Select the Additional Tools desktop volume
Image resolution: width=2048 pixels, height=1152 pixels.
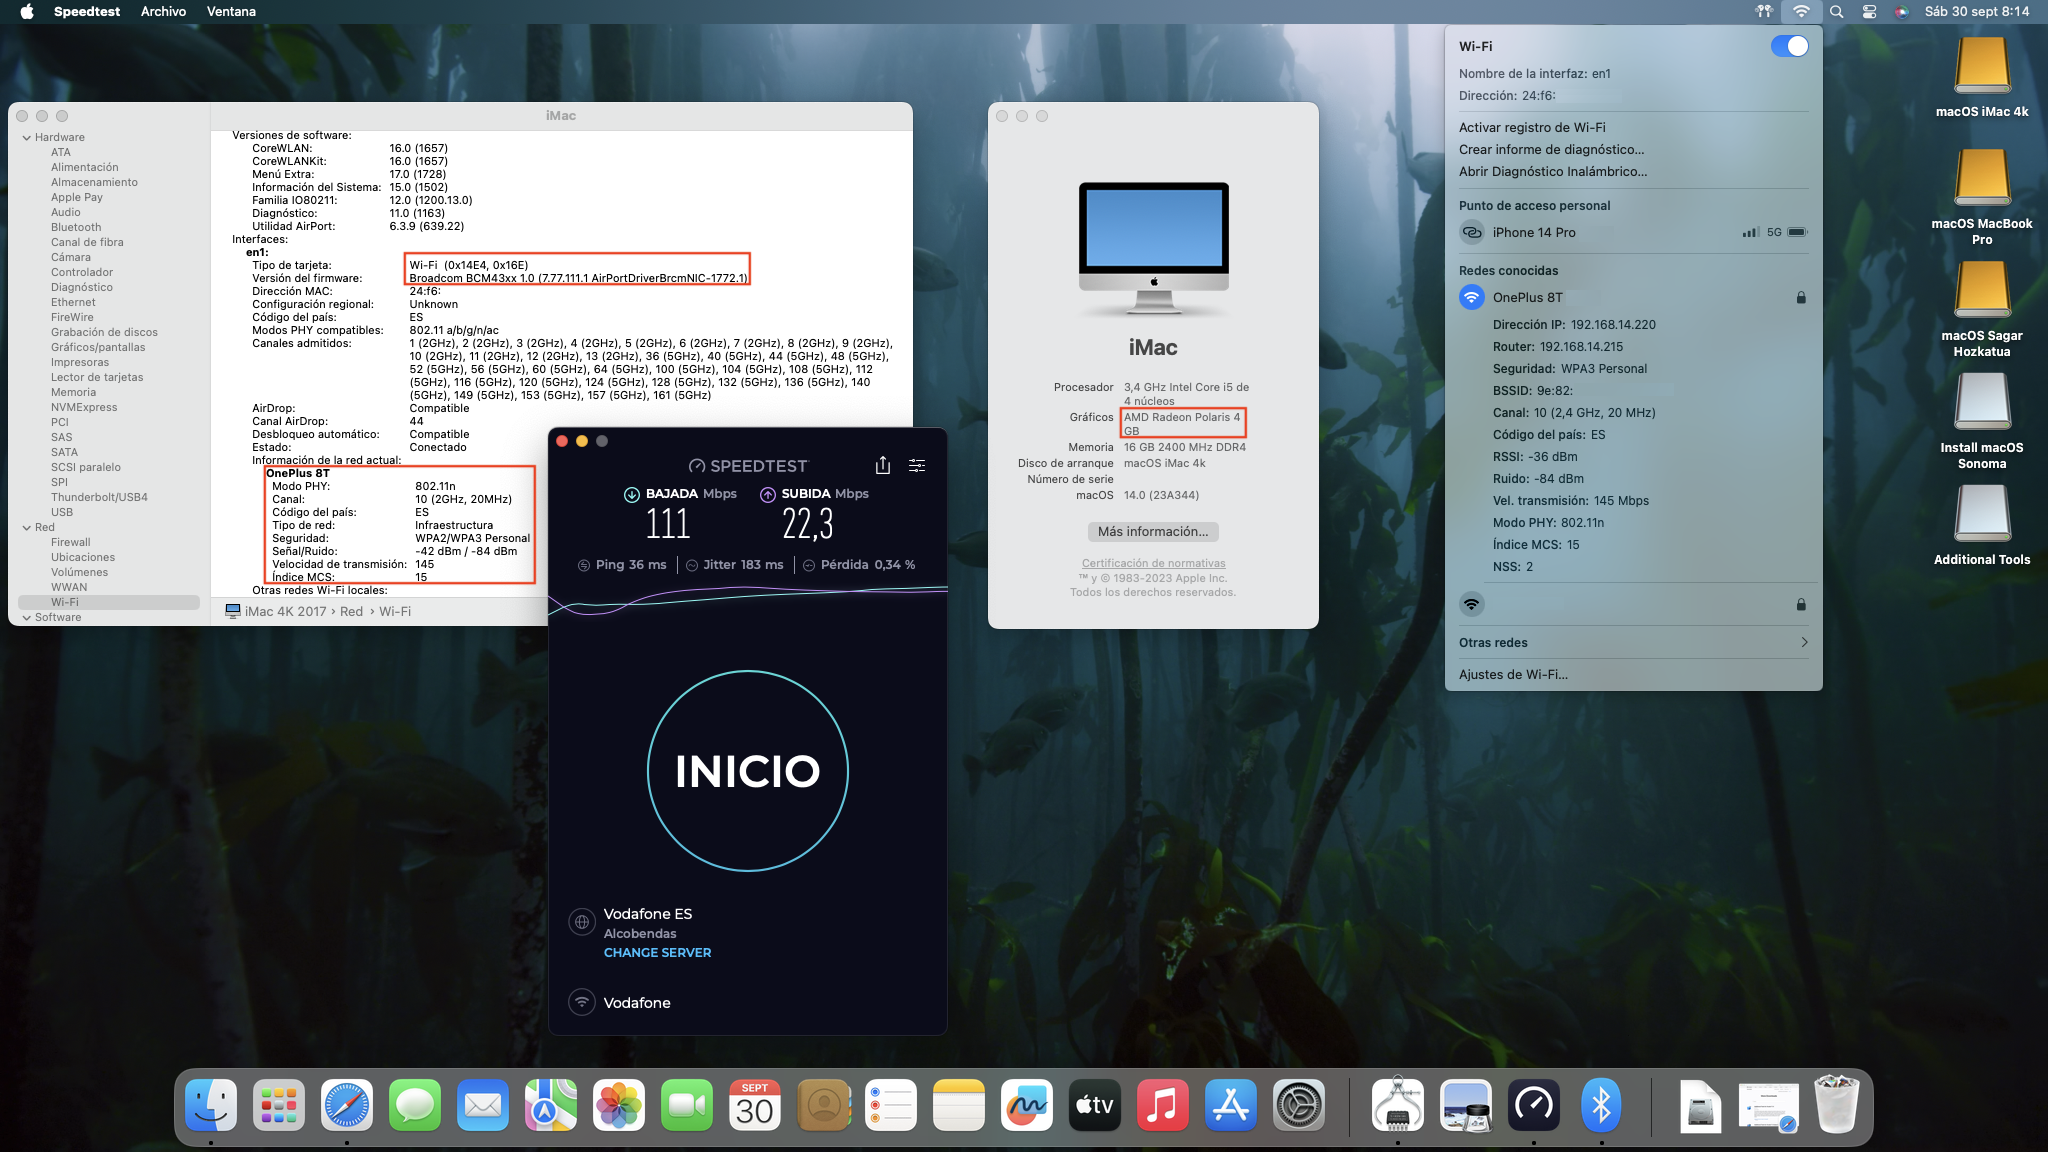[1982, 526]
